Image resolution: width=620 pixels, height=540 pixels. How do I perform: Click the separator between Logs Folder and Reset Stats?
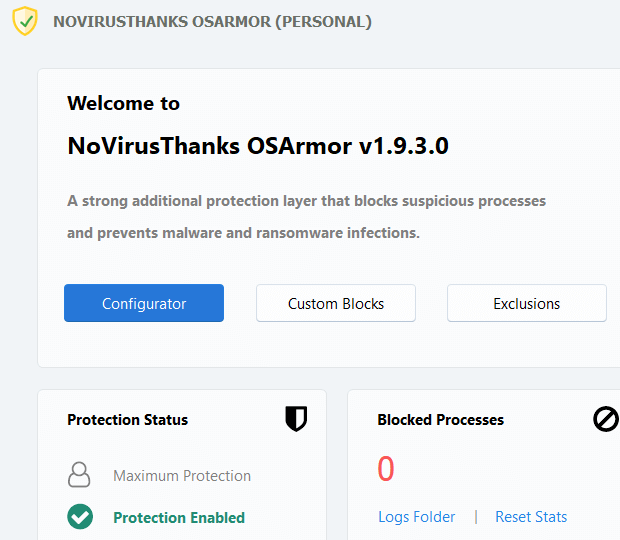tap(476, 517)
